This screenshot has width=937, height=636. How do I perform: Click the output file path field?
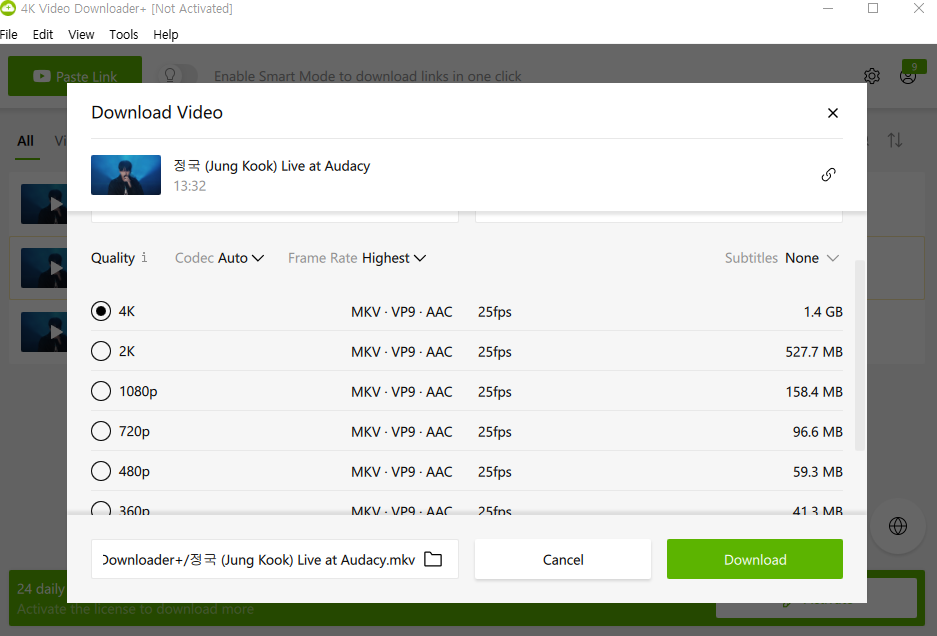pos(275,559)
